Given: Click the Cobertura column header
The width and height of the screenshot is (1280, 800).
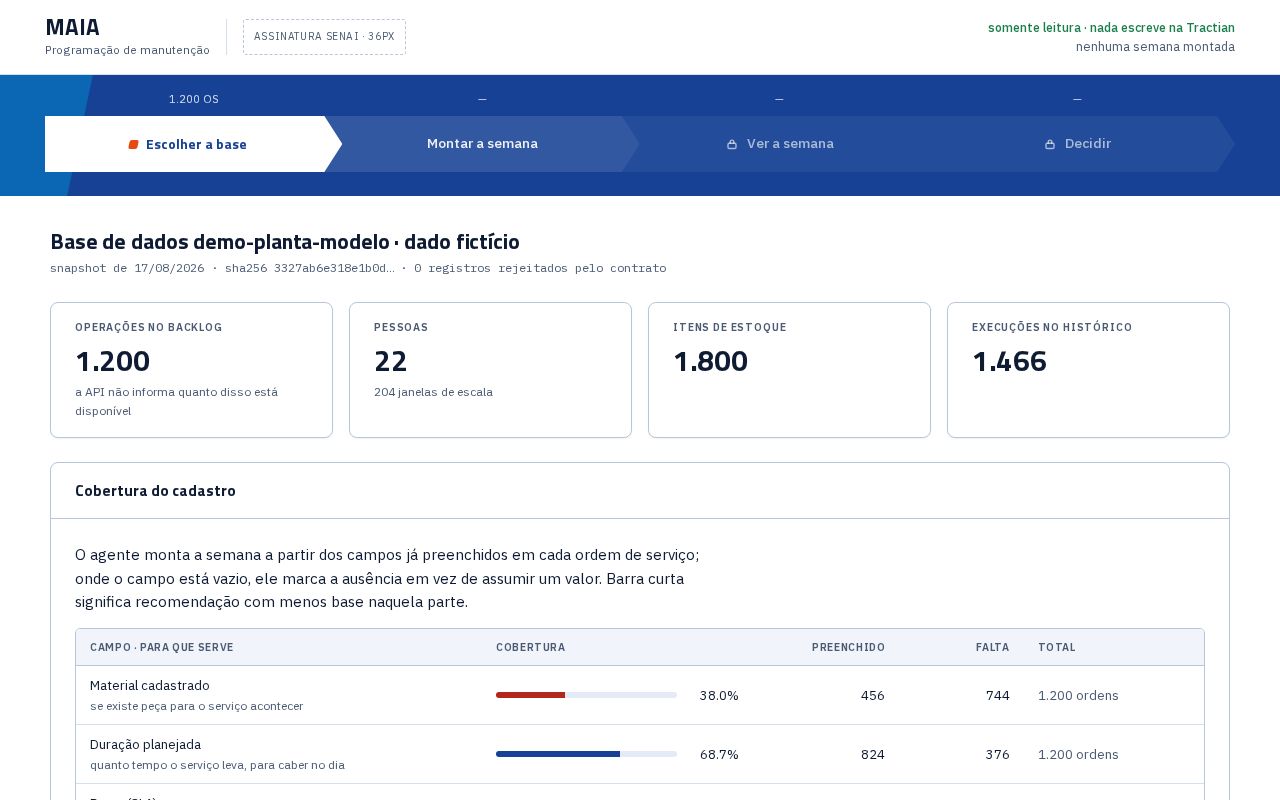Looking at the screenshot, I should point(530,647).
